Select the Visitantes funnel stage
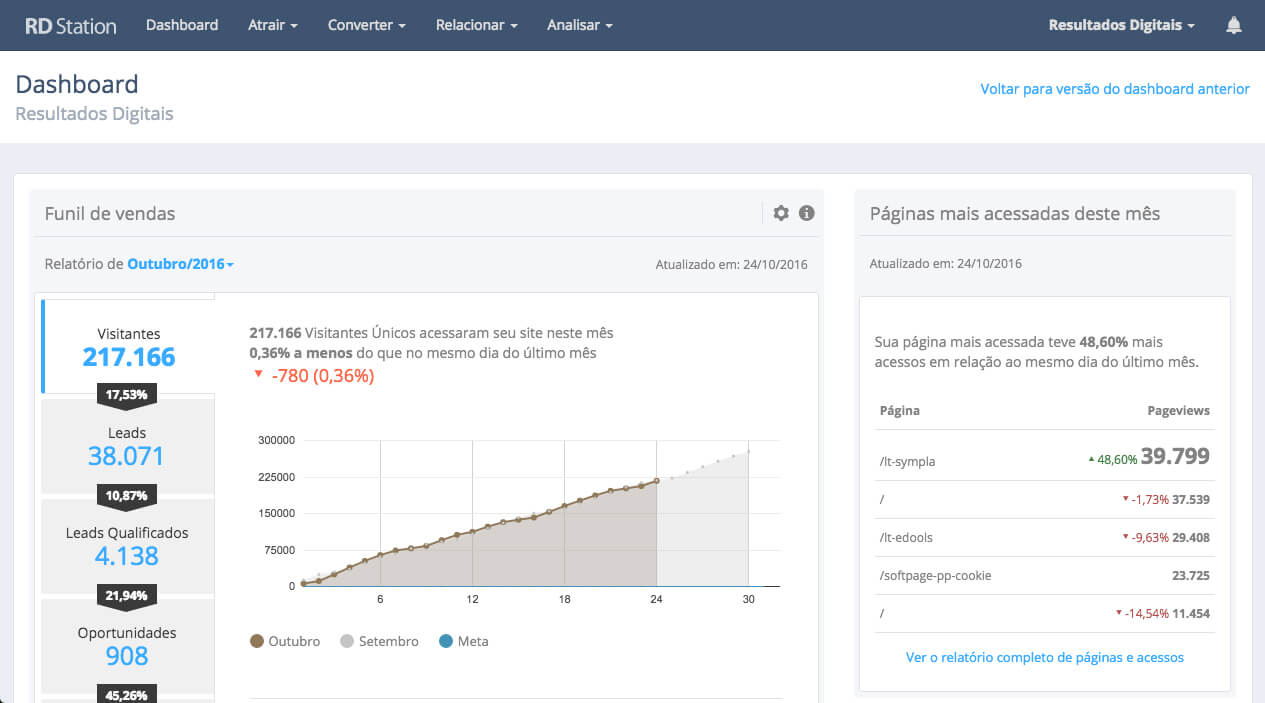Screen dimensions: 1265x703 click(x=129, y=346)
